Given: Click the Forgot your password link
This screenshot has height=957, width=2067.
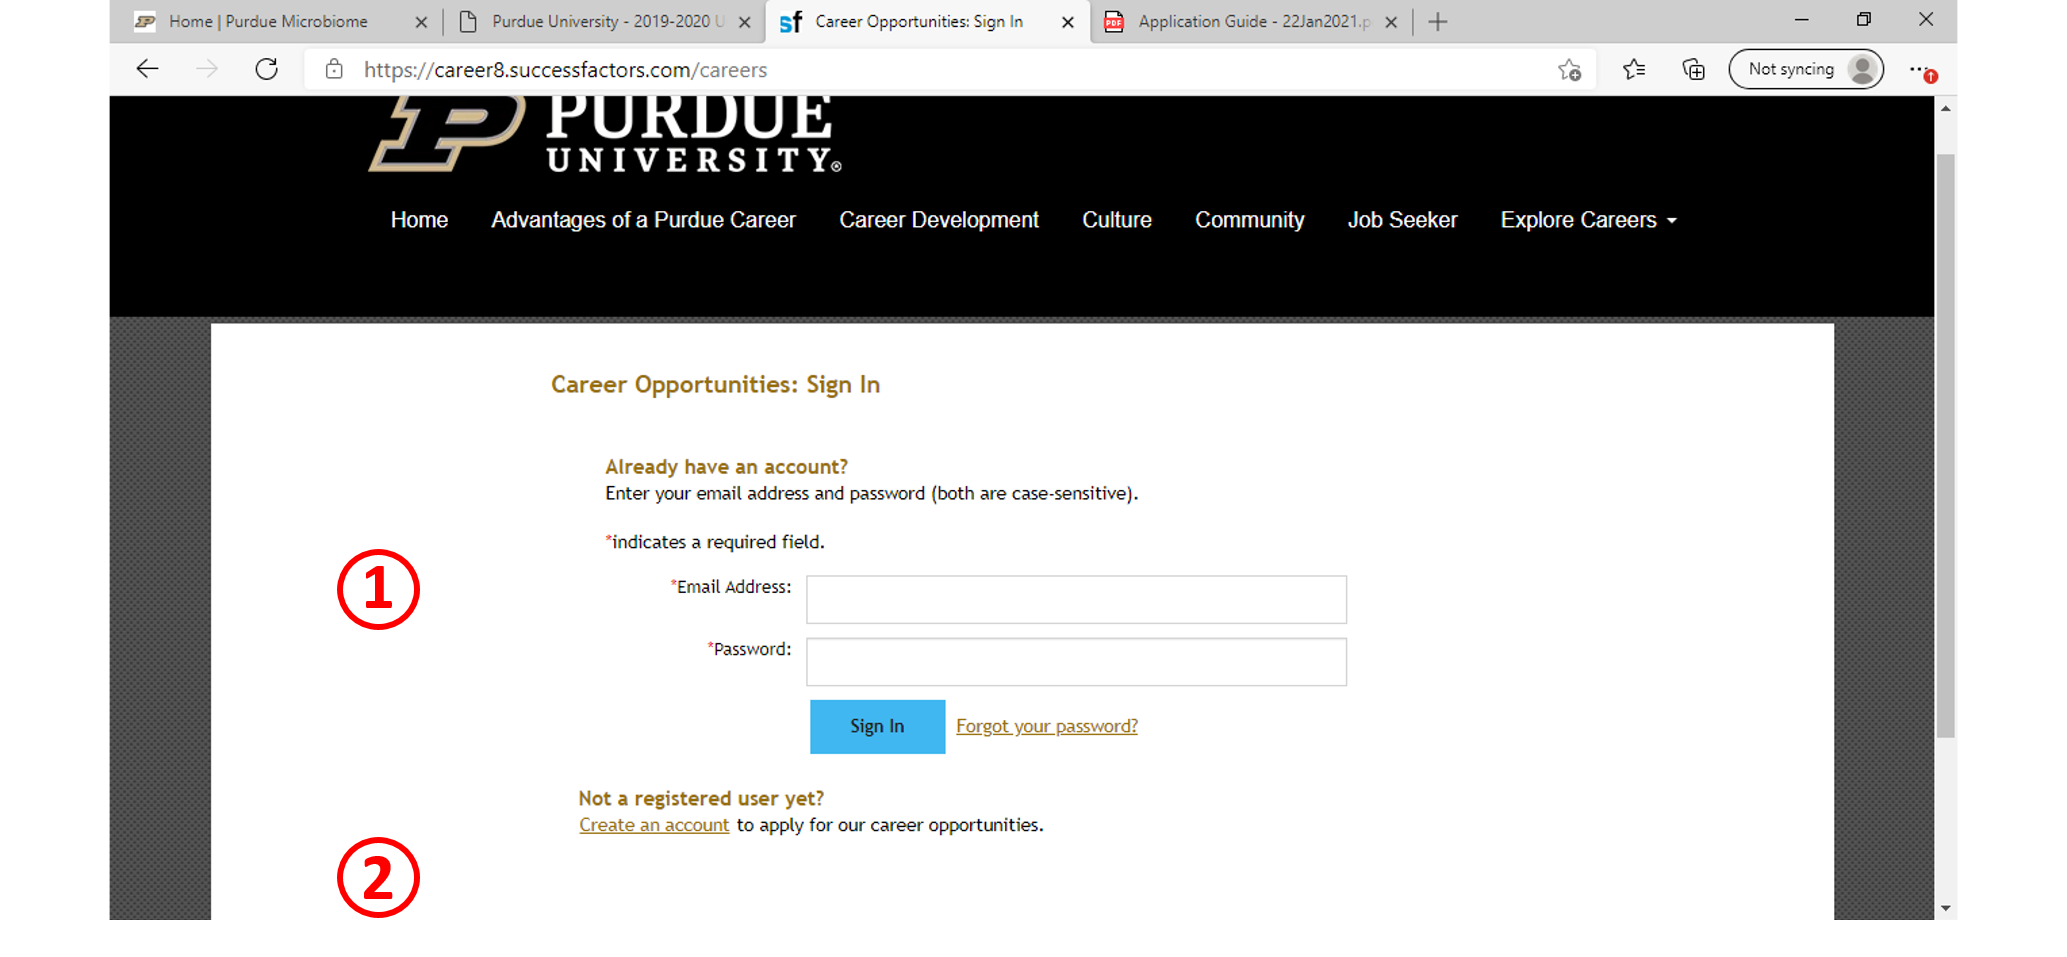Looking at the screenshot, I should tap(1046, 726).
